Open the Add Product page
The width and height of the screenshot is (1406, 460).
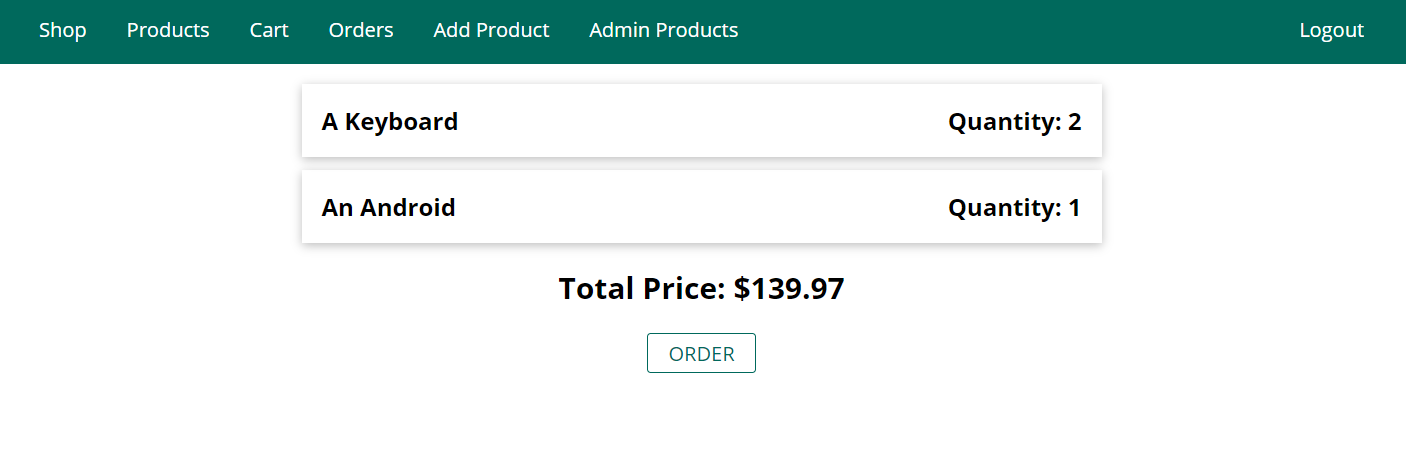pyautogui.click(x=491, y=30)
